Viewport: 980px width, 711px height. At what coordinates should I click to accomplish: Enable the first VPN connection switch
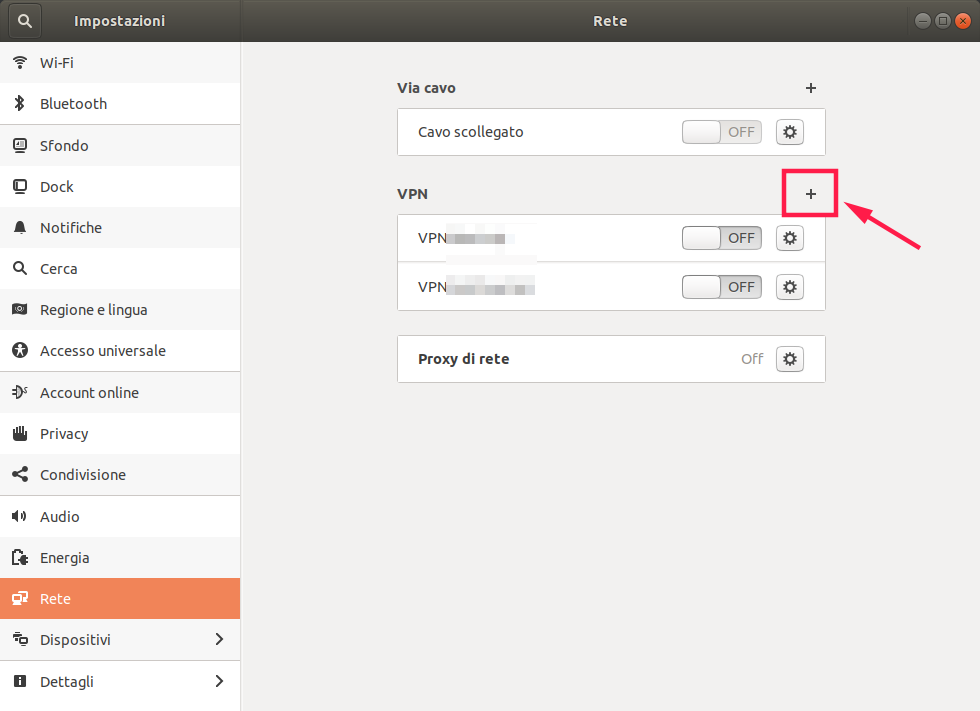tap(721, 237)
